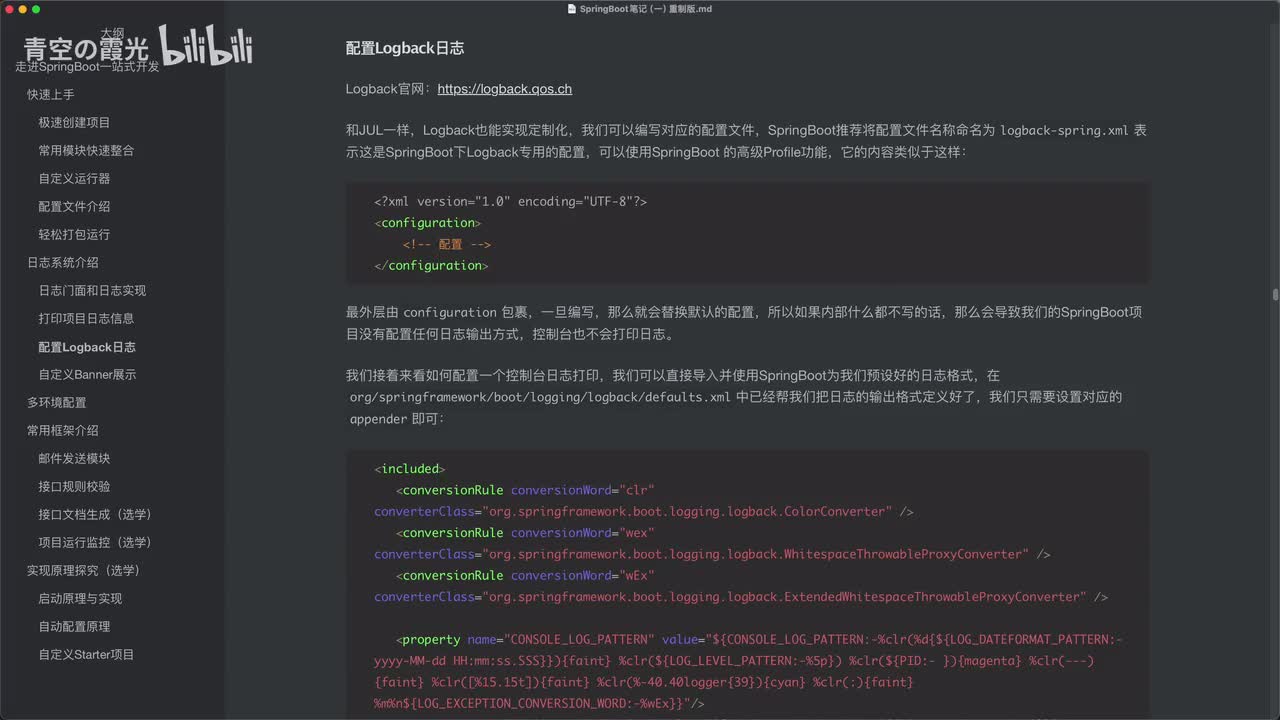Select 轻松打包运行 in sidebar
Image resolution: width=1280 pixels, height=720 pixels.
[75, 235]
